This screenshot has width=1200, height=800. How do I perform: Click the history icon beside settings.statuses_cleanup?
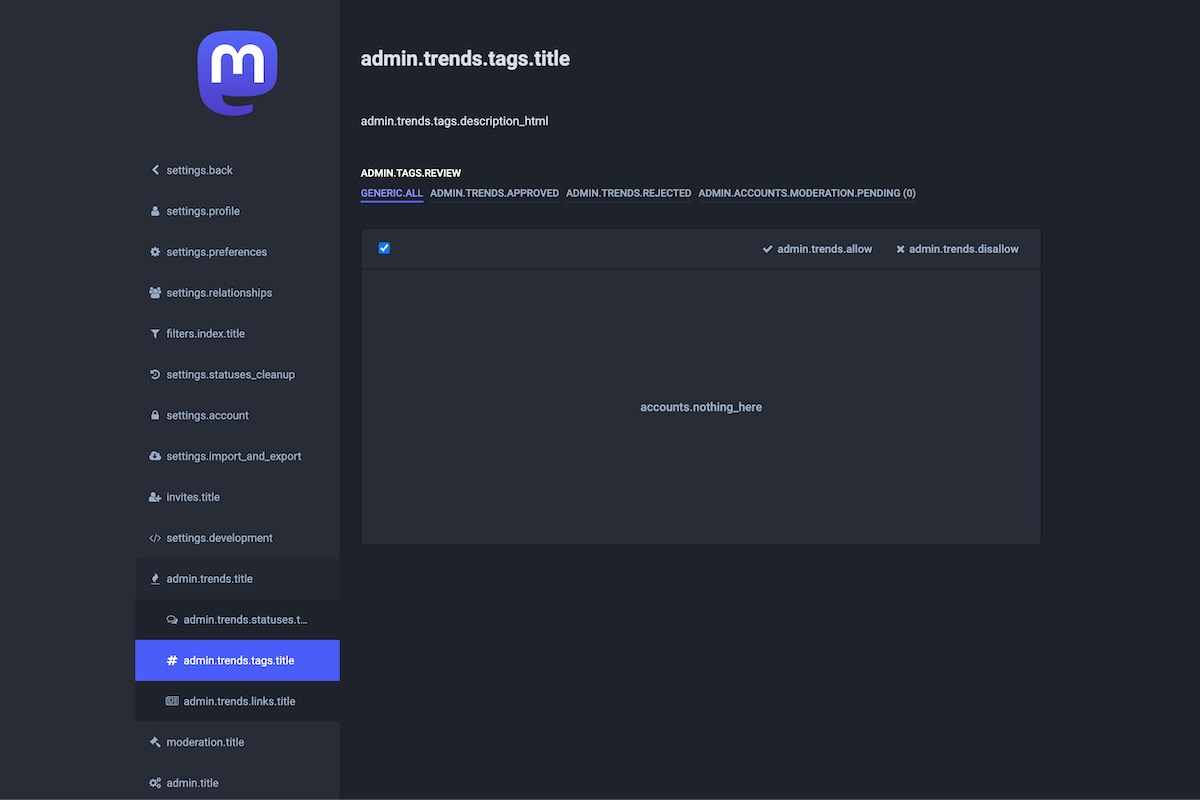point(155,375)
